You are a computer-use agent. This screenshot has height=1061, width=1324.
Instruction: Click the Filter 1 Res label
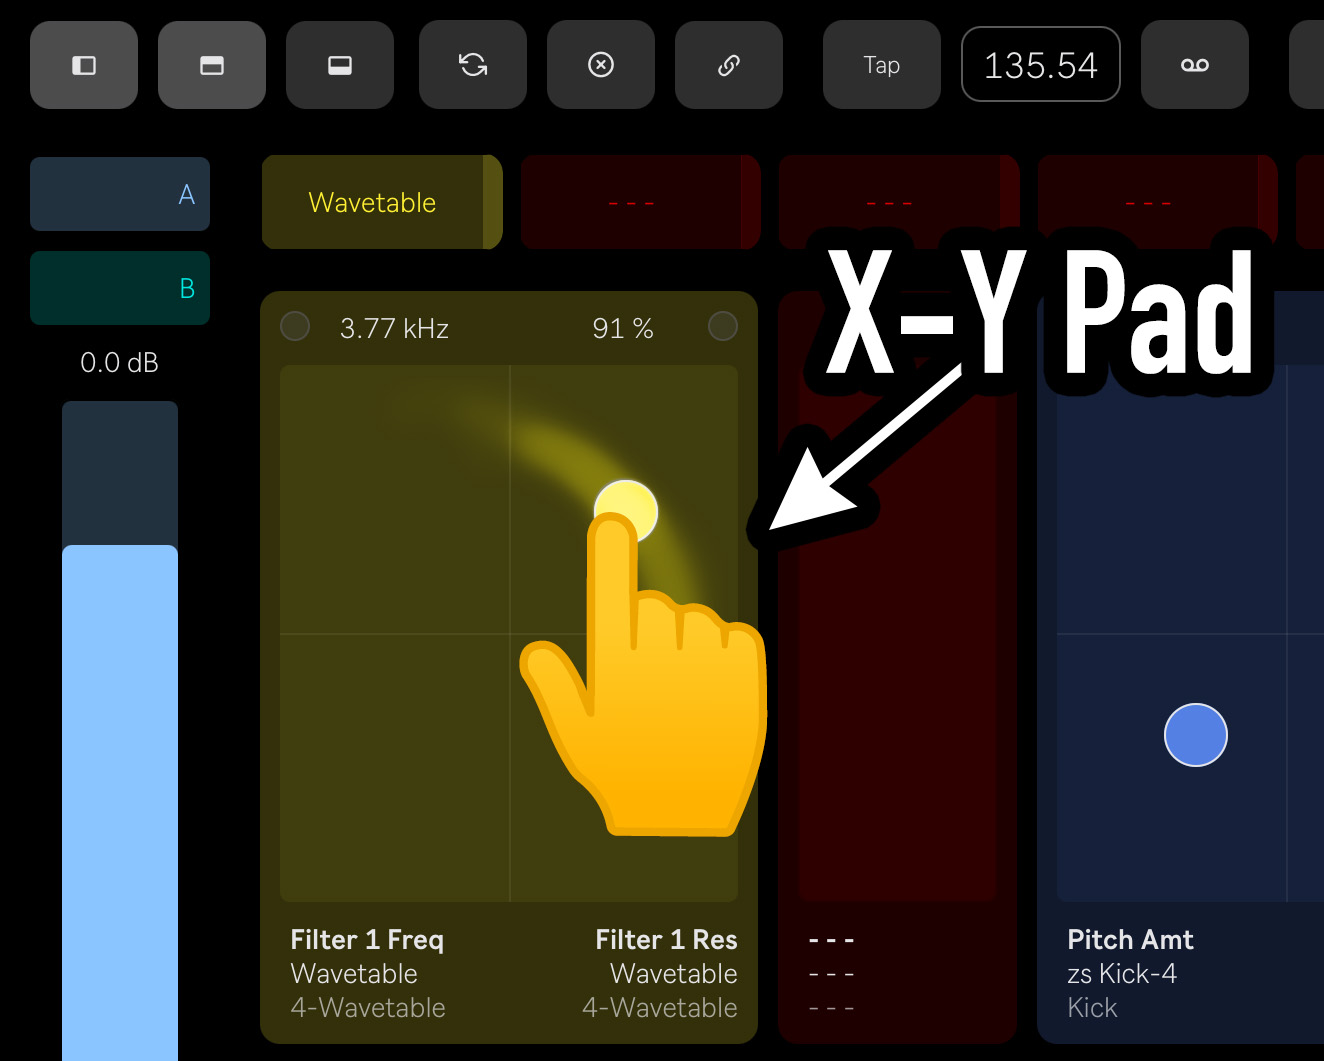666,940
